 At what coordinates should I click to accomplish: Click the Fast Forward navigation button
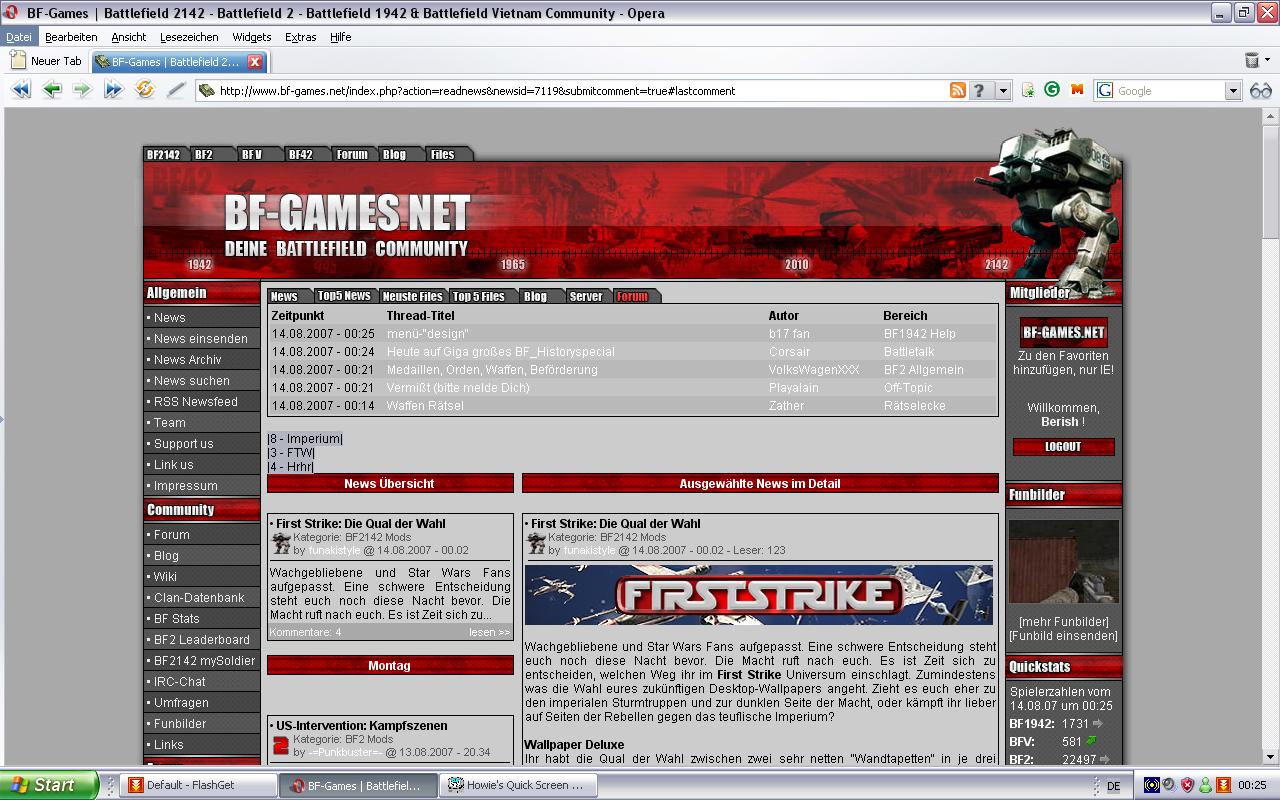click(x=113, y=90)
